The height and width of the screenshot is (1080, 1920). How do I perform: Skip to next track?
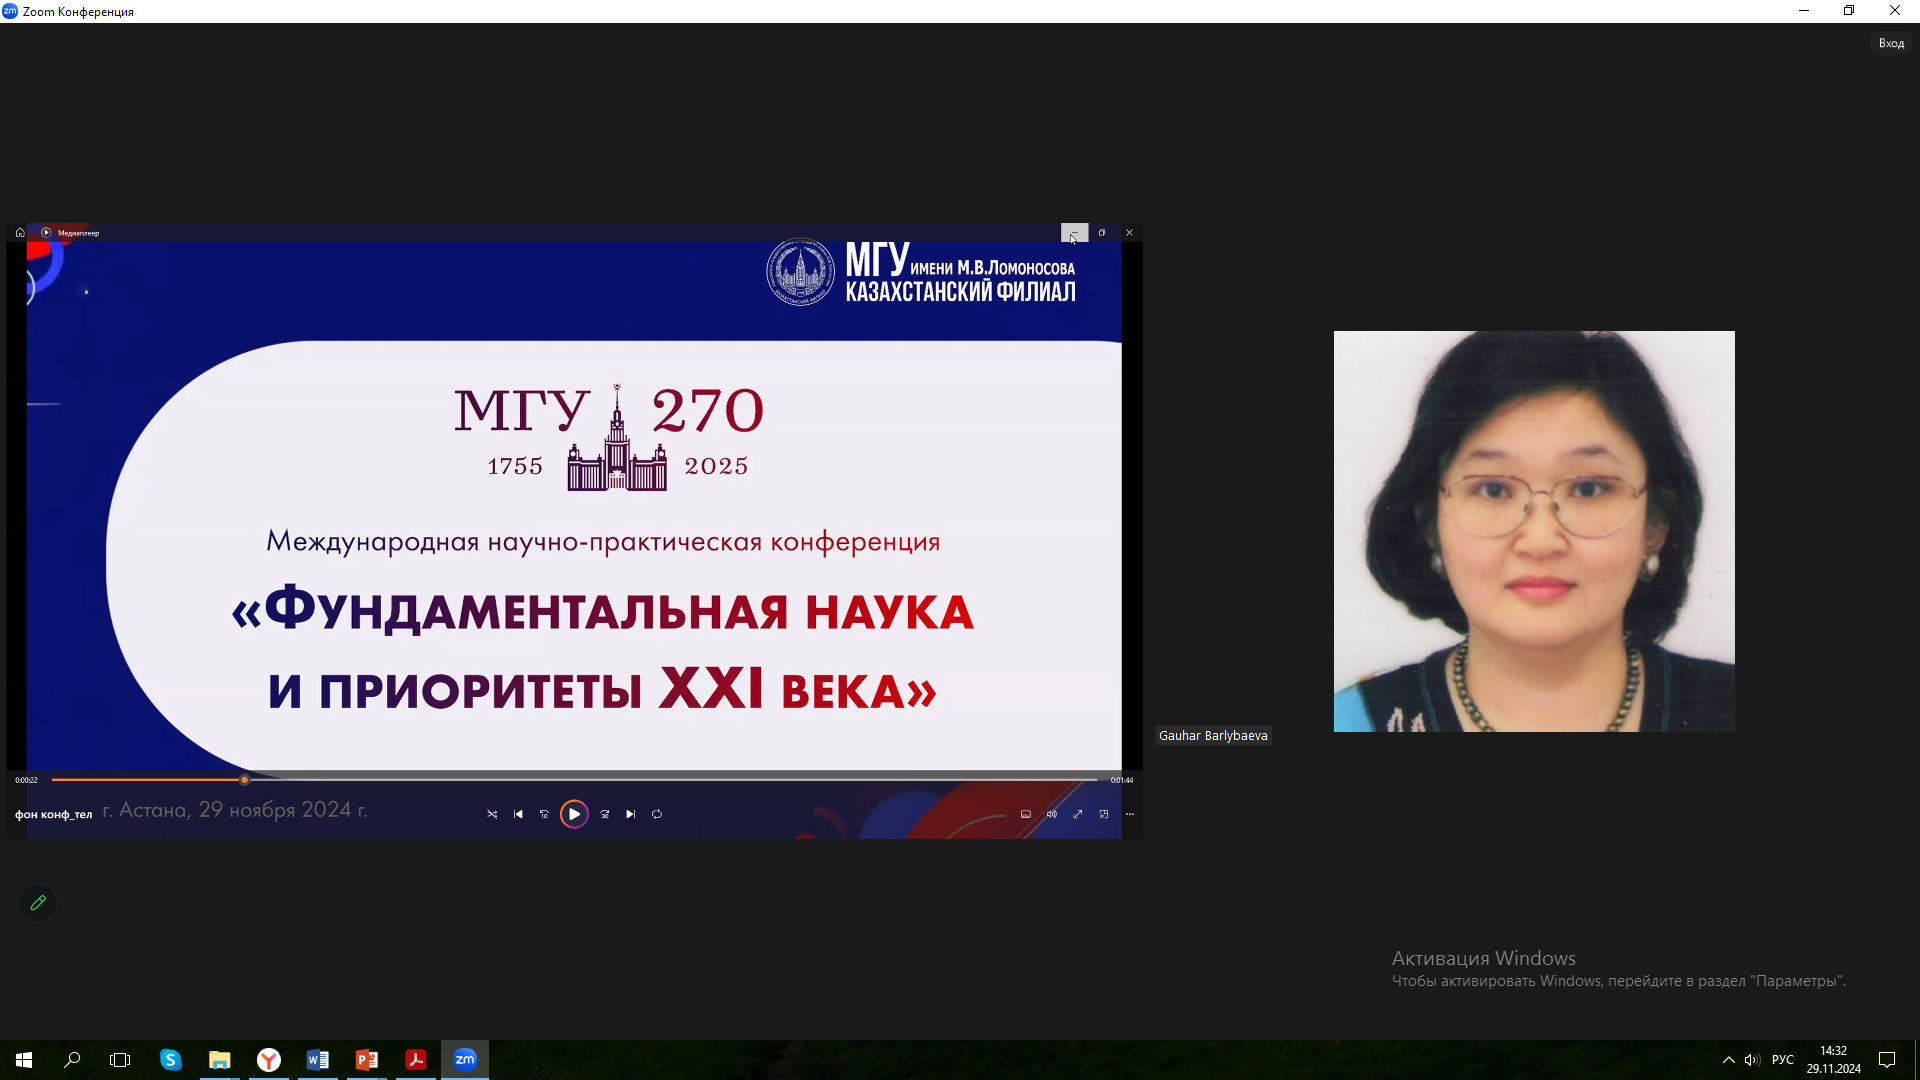(630, 814)
